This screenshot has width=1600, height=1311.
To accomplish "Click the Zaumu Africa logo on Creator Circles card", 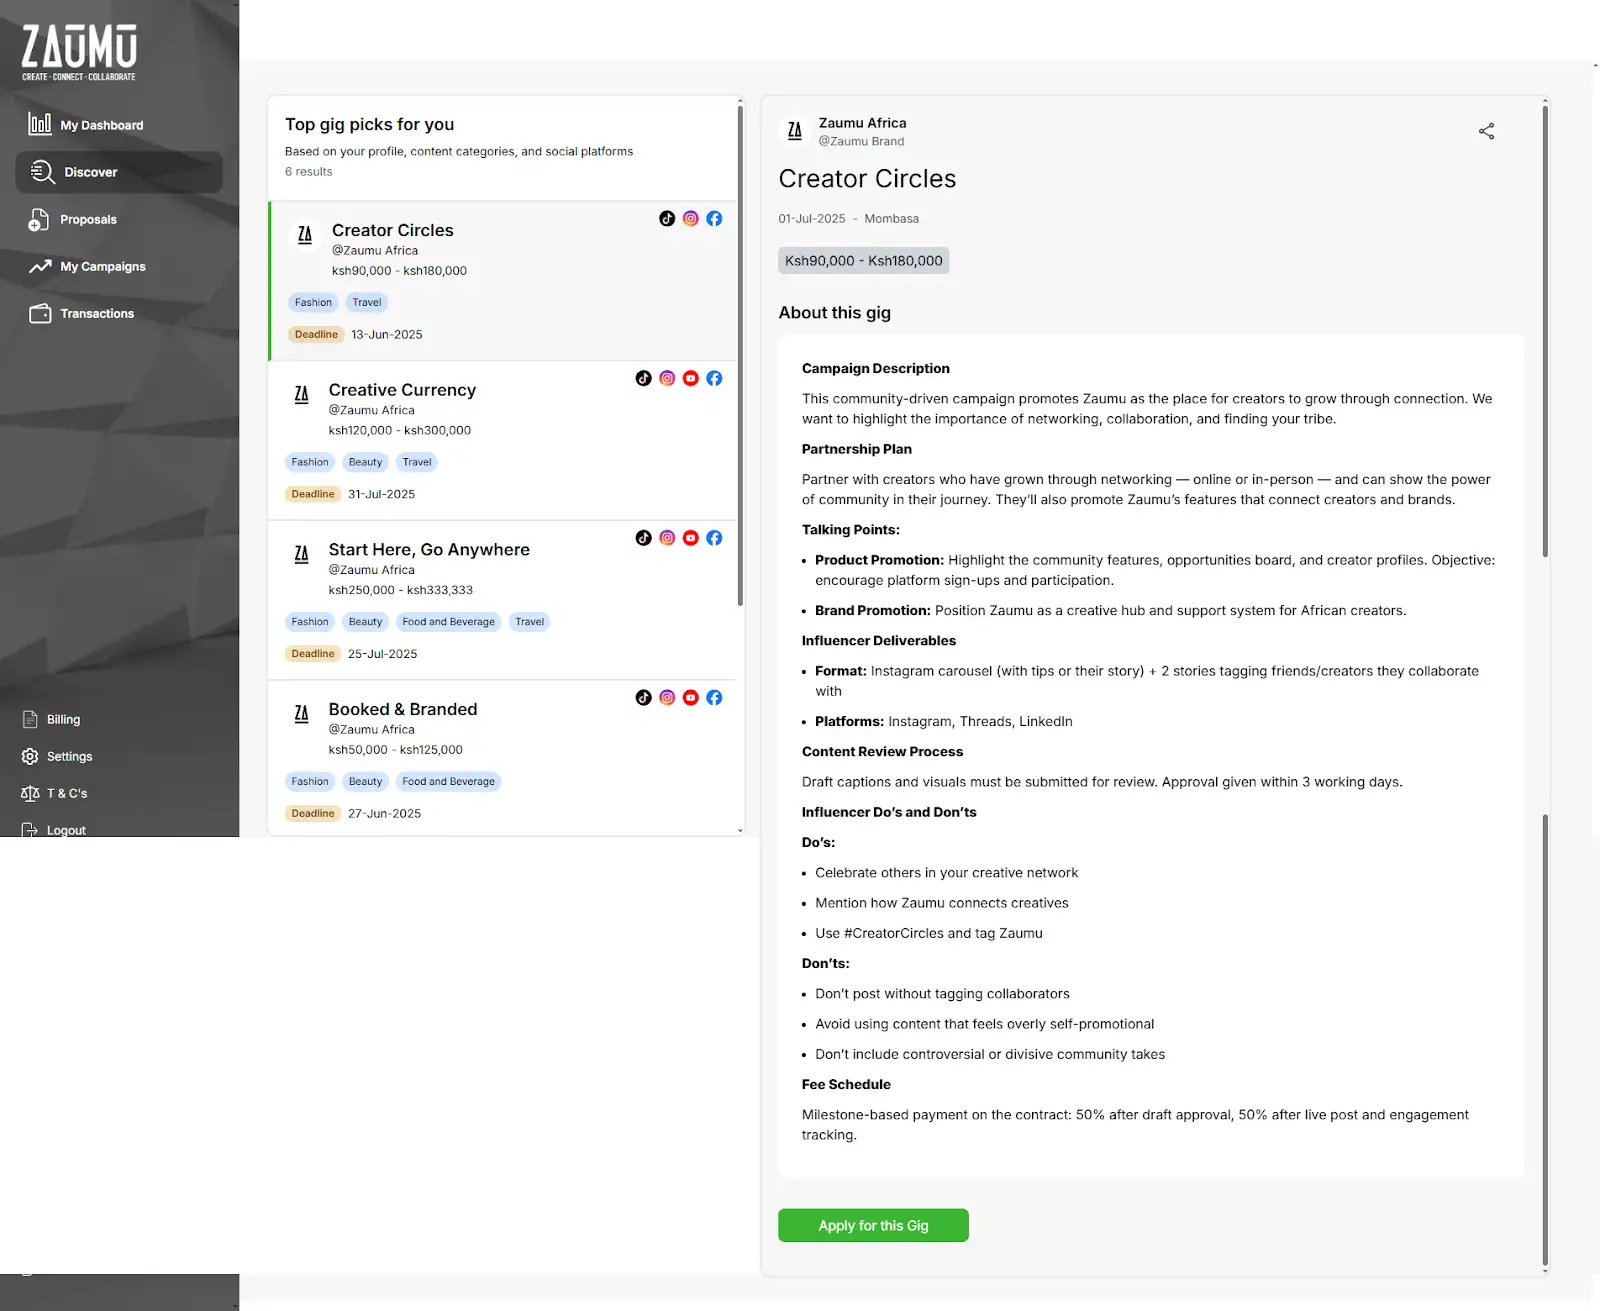I will pyautogui.click(x=304, y=235).
